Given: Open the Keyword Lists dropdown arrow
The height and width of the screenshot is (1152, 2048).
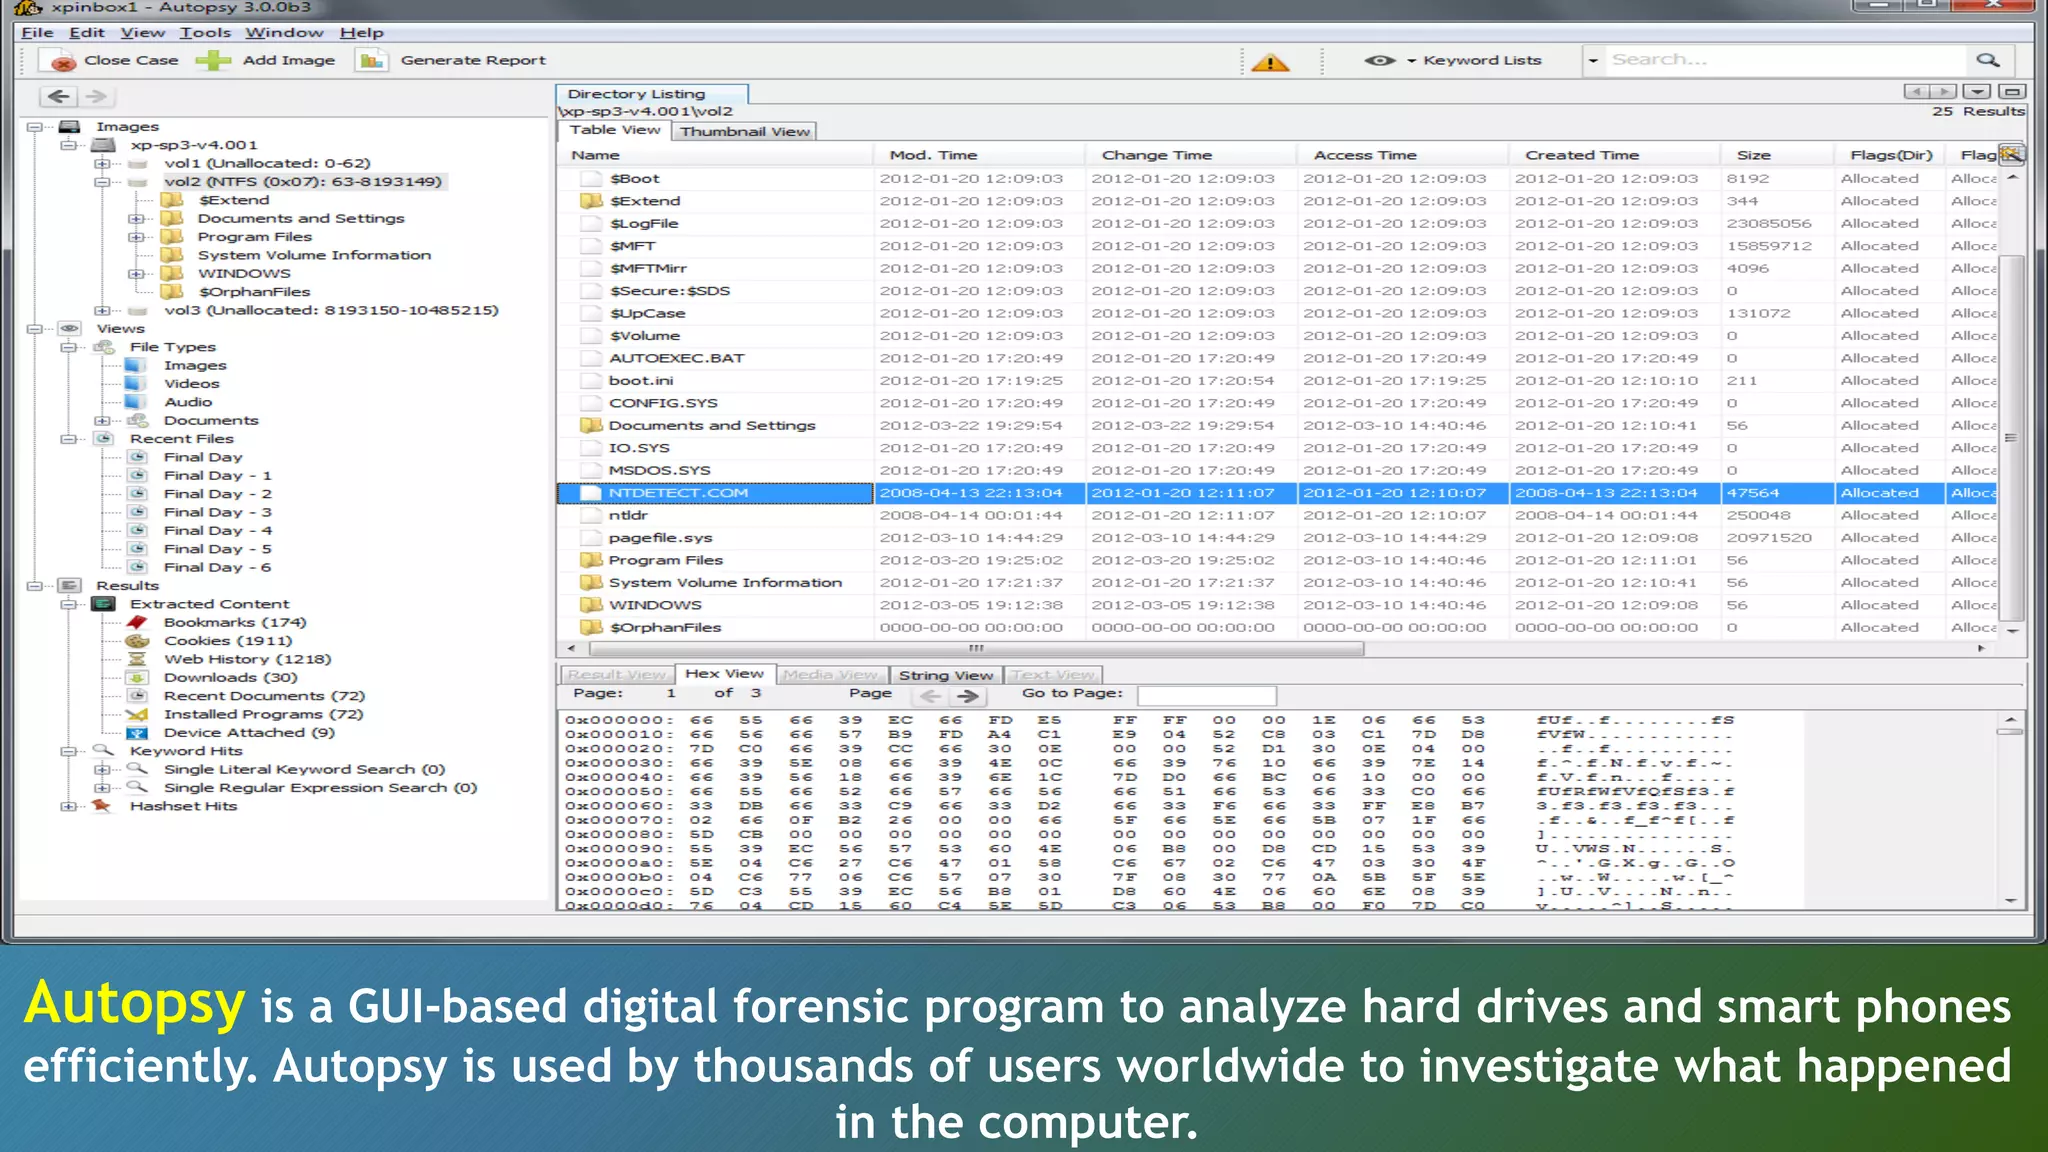Looking at the screenshot, I should click(x=1412, y=61).
